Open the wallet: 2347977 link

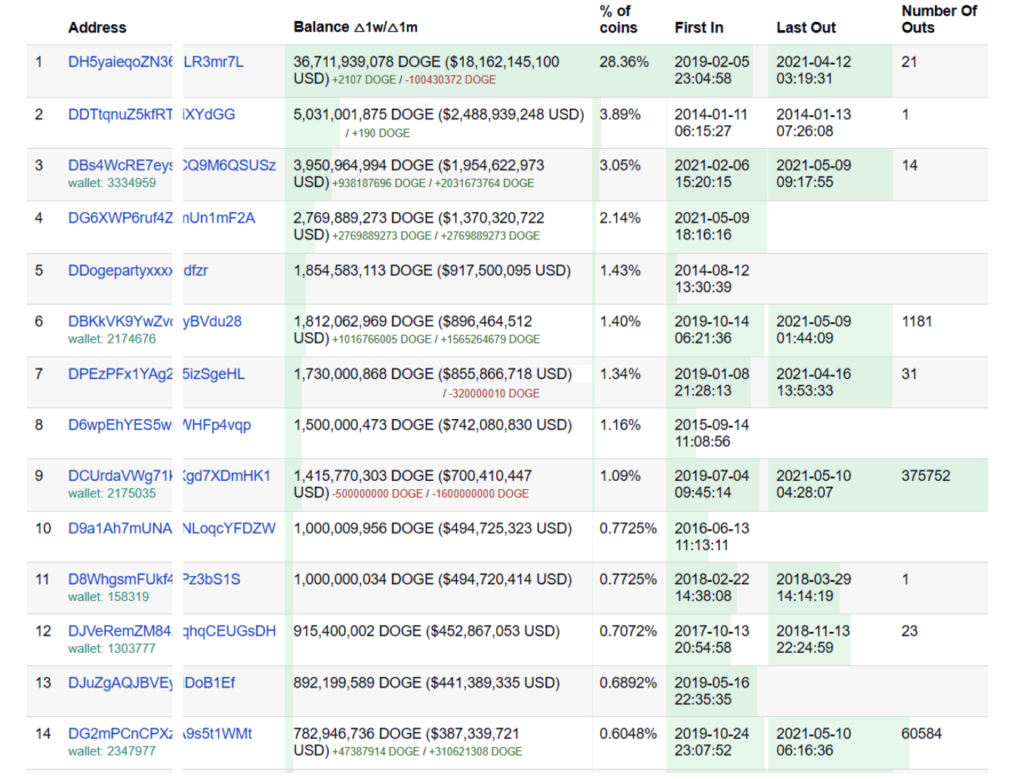(112, 752)
